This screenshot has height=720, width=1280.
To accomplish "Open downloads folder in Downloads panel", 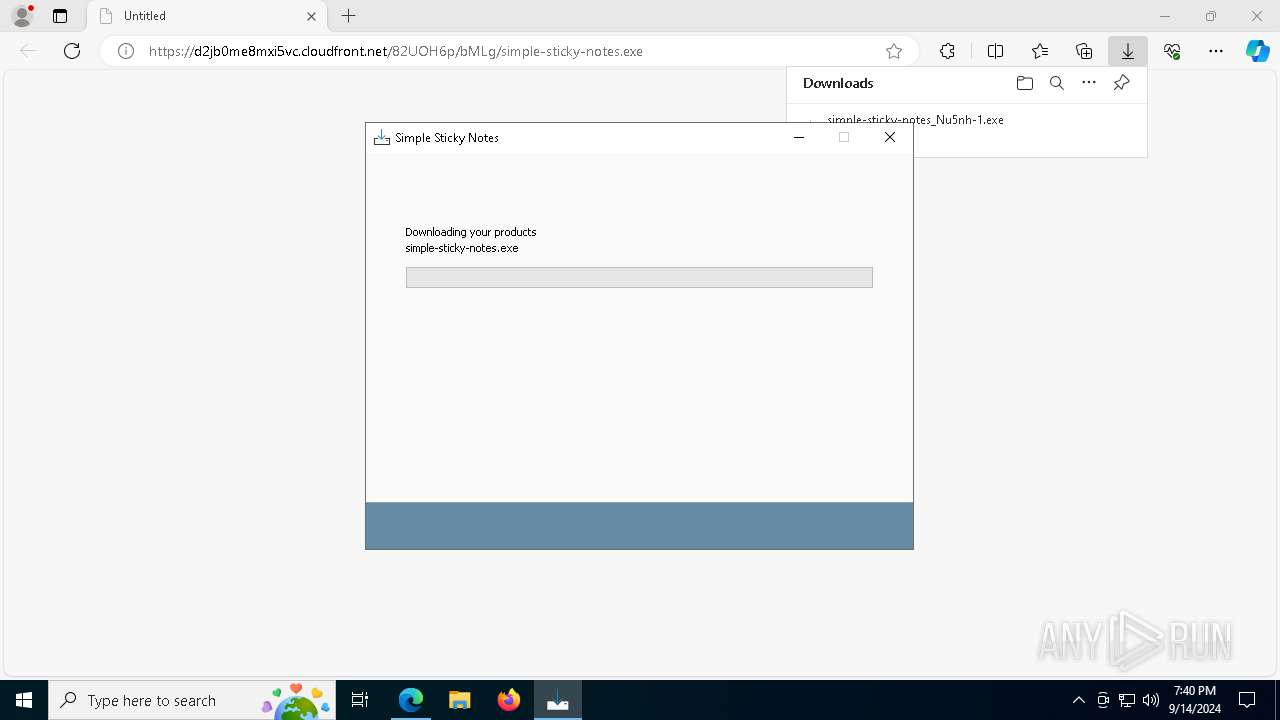I will pyautogui.click(x=1024, y=83).
